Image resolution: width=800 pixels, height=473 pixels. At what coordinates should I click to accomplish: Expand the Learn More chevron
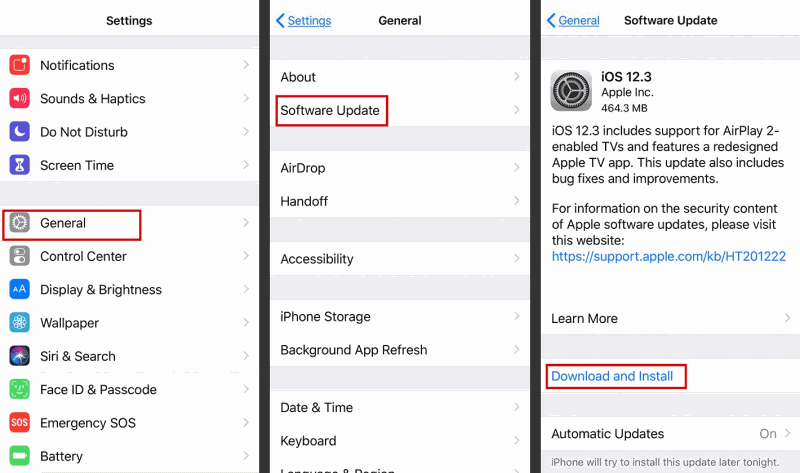click(787, 318)
